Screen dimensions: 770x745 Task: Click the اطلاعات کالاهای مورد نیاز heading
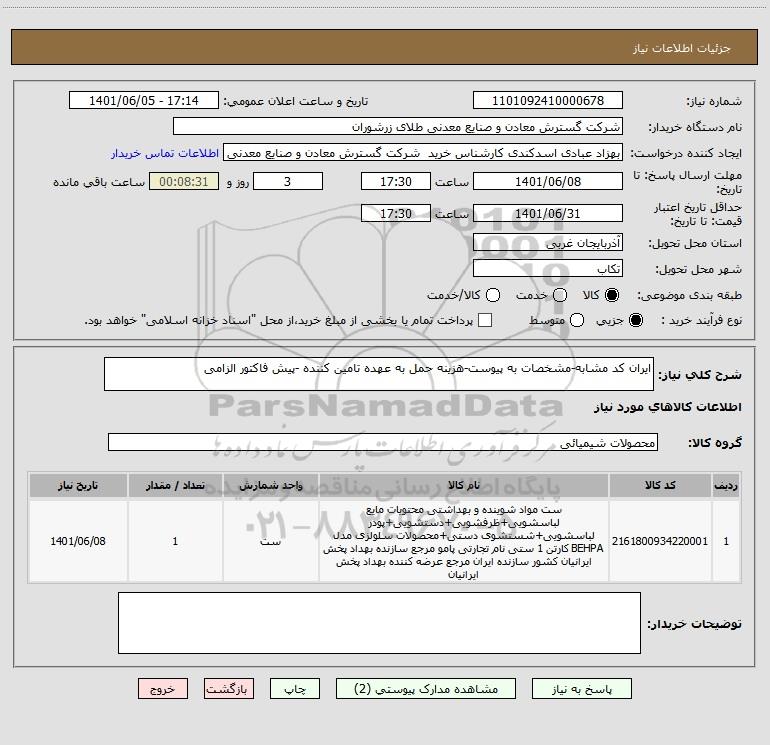click(668, 407)
